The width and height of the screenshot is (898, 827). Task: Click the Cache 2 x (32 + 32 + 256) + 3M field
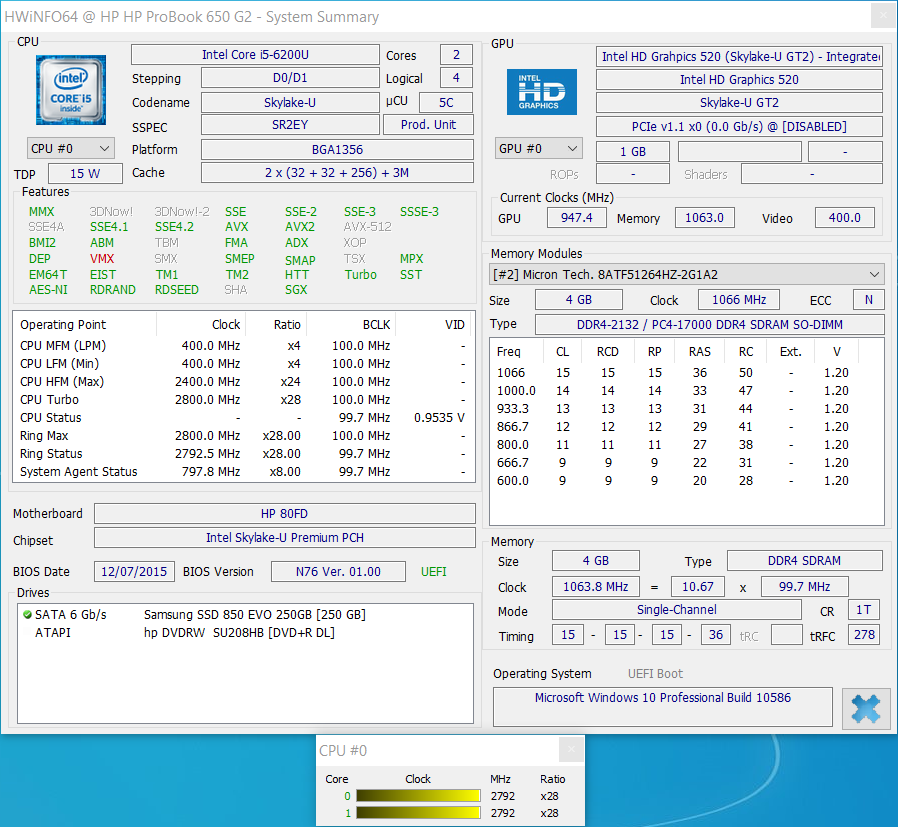point(337,173)
